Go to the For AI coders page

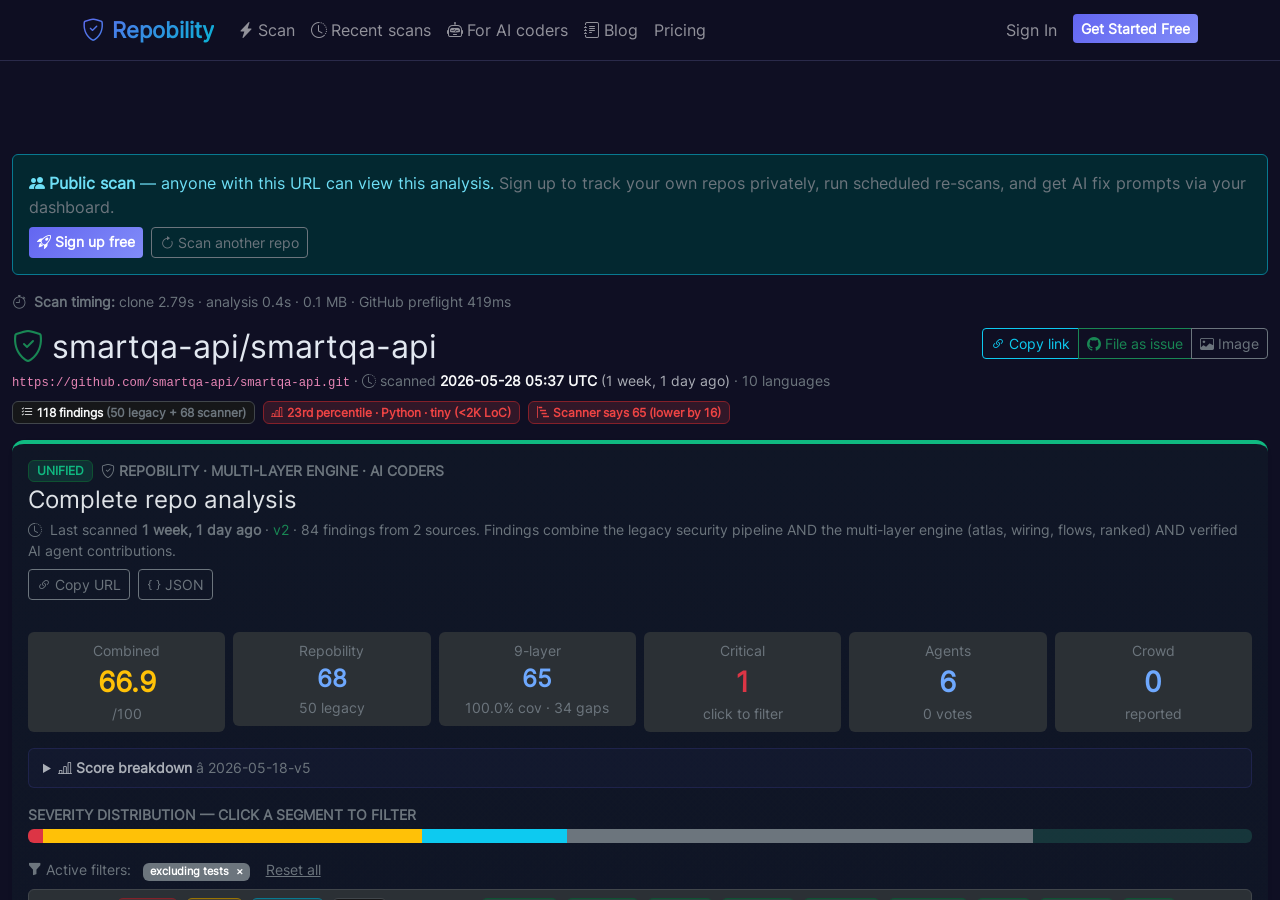click(x=507, y=30)
